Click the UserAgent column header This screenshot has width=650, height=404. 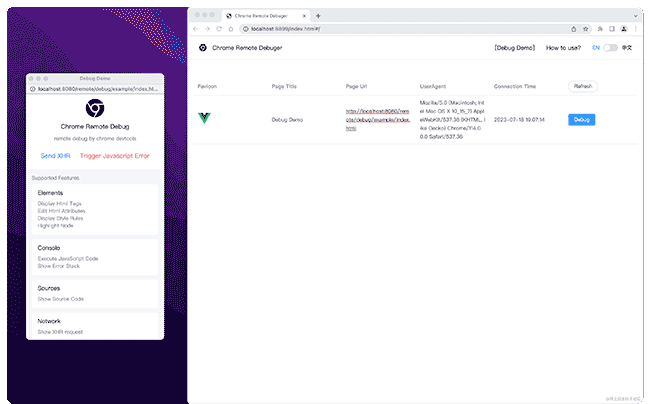433,86
